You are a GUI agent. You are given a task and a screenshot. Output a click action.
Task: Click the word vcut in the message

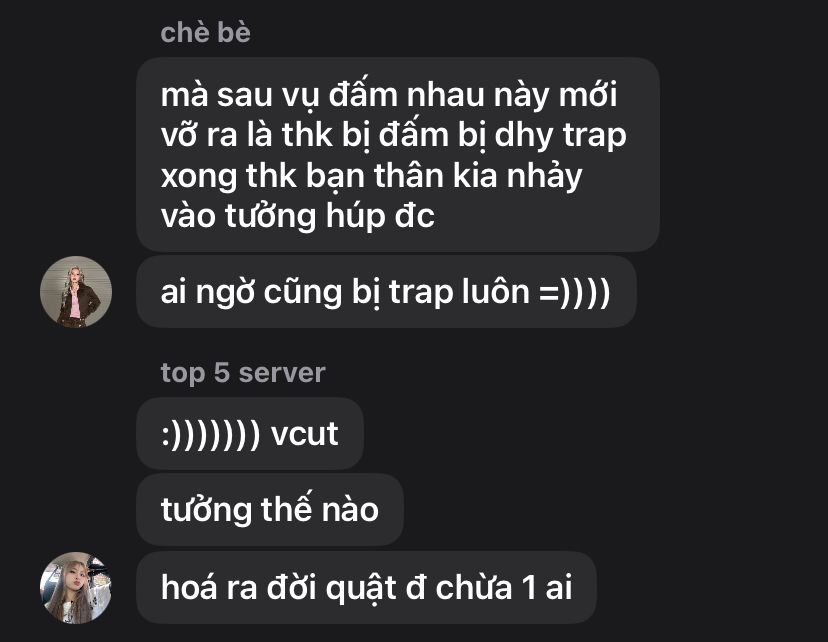click(305, 434)
